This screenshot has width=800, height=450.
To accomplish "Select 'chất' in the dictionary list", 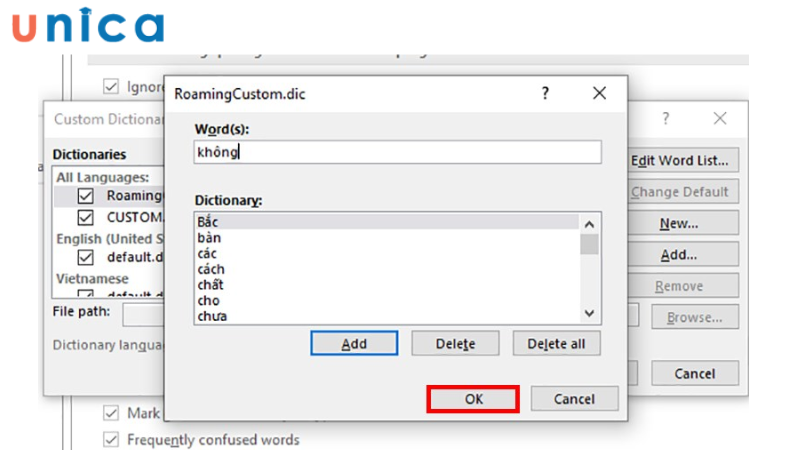I will [x=388, y=285].
